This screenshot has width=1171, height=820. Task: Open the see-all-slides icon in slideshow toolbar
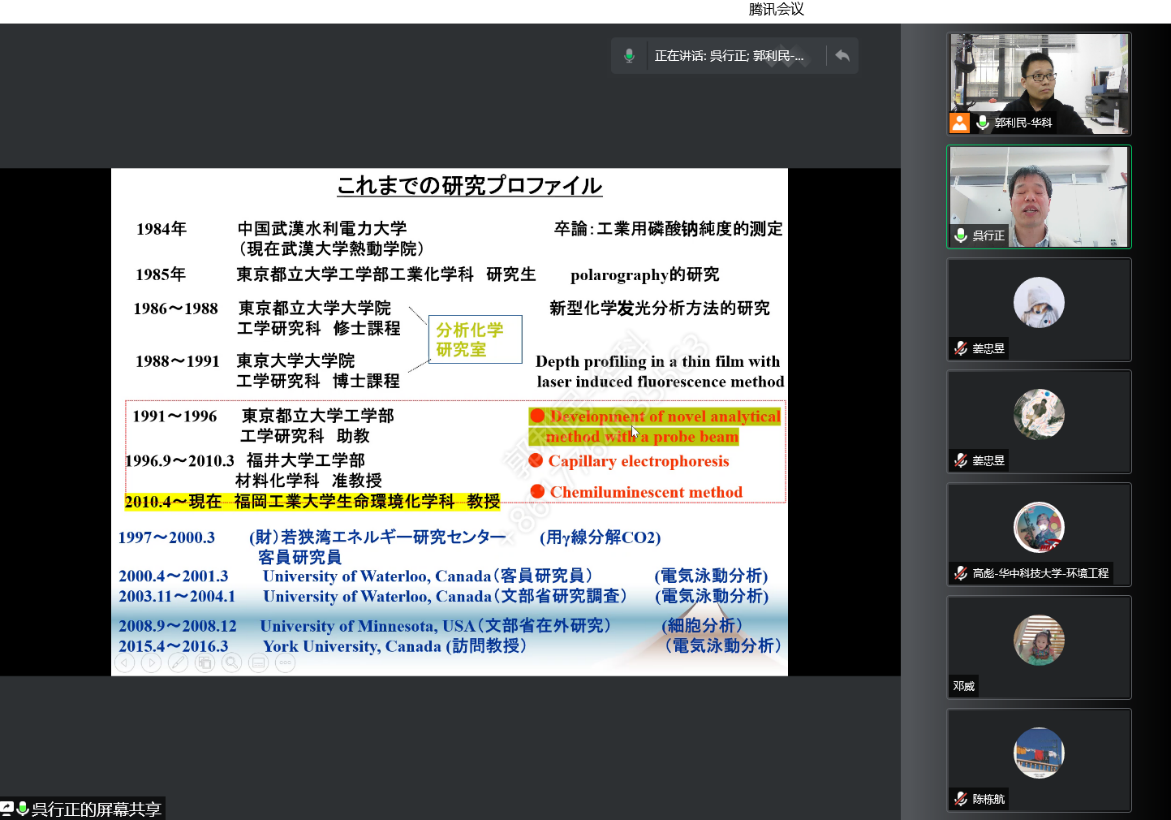click(205, 662)
